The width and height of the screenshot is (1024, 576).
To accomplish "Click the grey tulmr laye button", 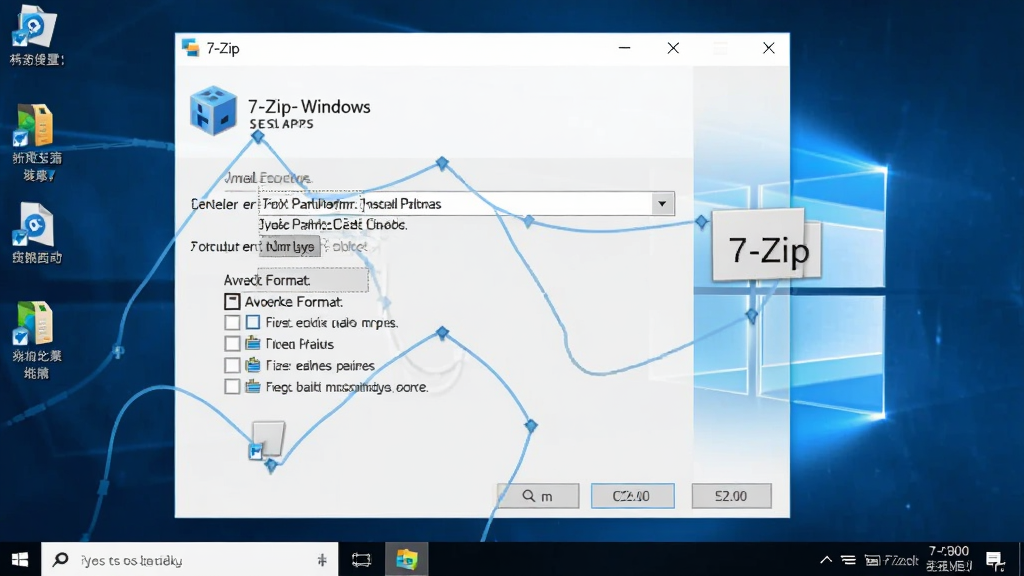I will [289, 246].
